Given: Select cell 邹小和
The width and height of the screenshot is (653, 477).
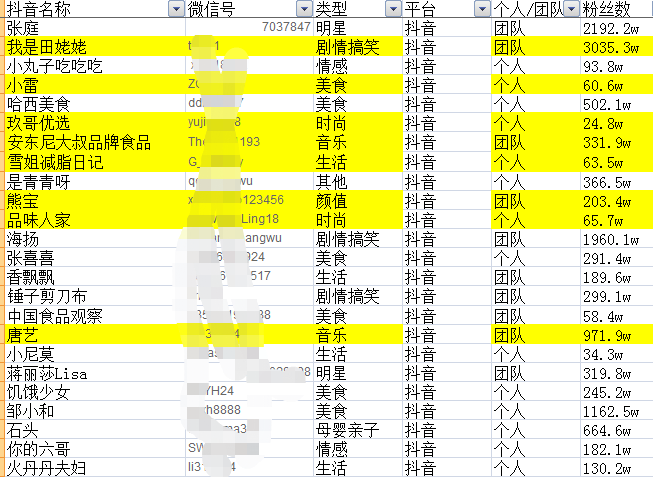Looking at the screenshot, I should tap(95, 411).
